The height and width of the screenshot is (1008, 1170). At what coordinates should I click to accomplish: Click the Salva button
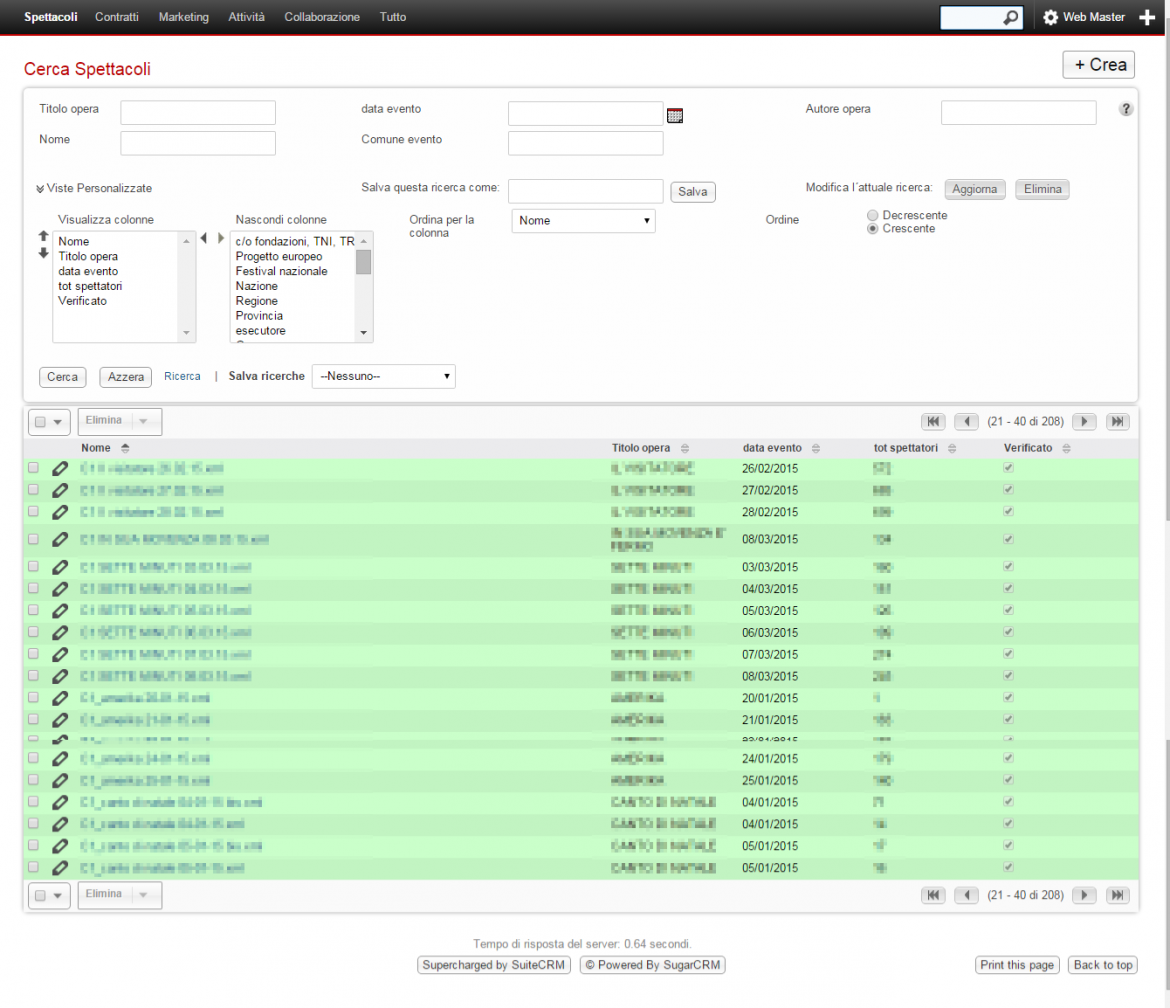[692, 192]
